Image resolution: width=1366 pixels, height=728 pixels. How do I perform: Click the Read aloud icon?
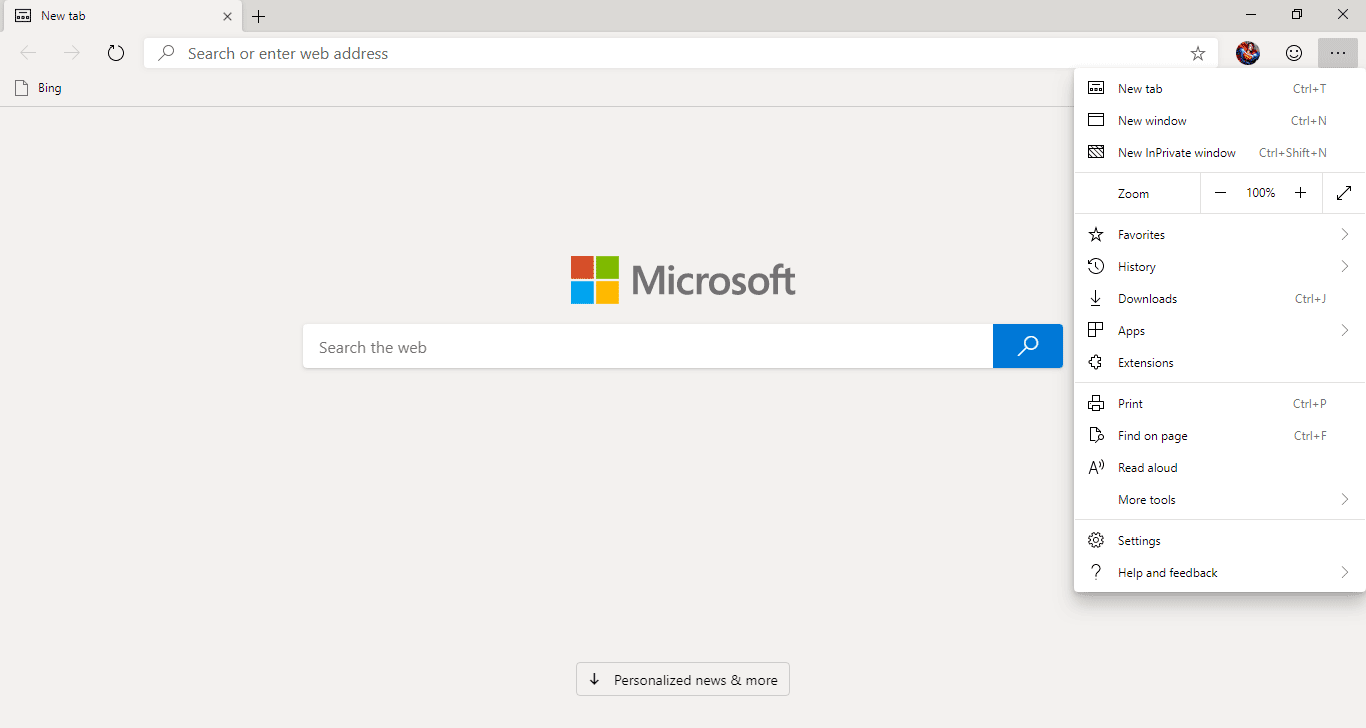(x=1096, y=467)
